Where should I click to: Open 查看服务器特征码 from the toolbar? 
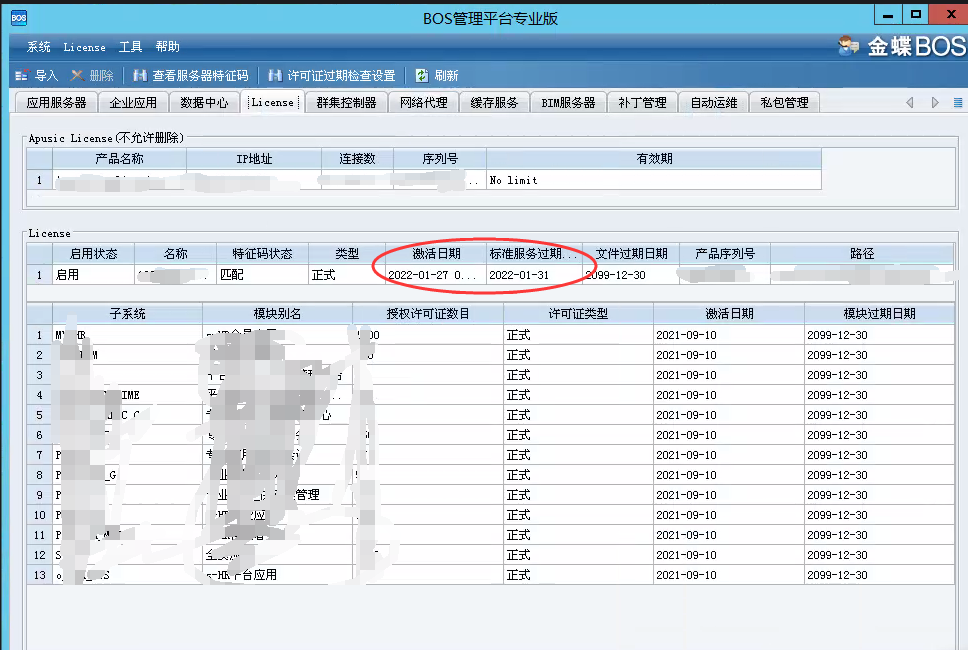pyautogui.click(x=191, y=75)
